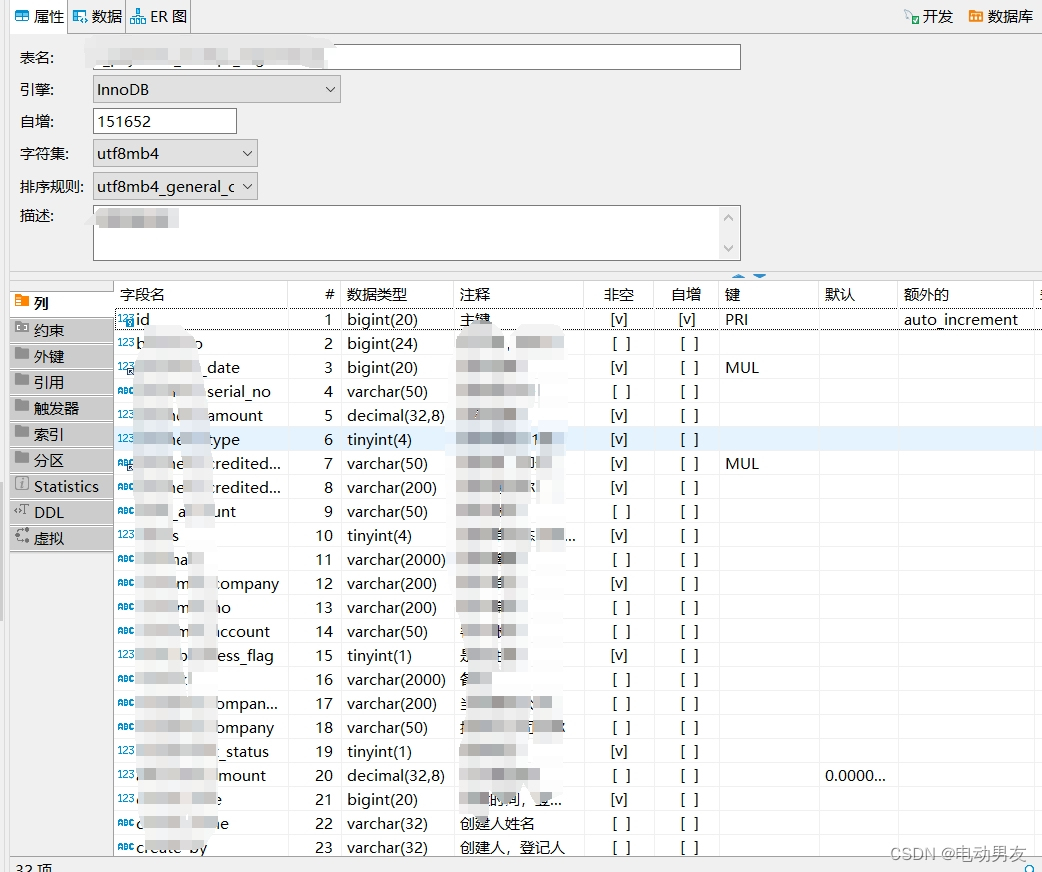1042x872 pixels.
Task: Switch to the 属性 tab
Action: click(39, 17)
